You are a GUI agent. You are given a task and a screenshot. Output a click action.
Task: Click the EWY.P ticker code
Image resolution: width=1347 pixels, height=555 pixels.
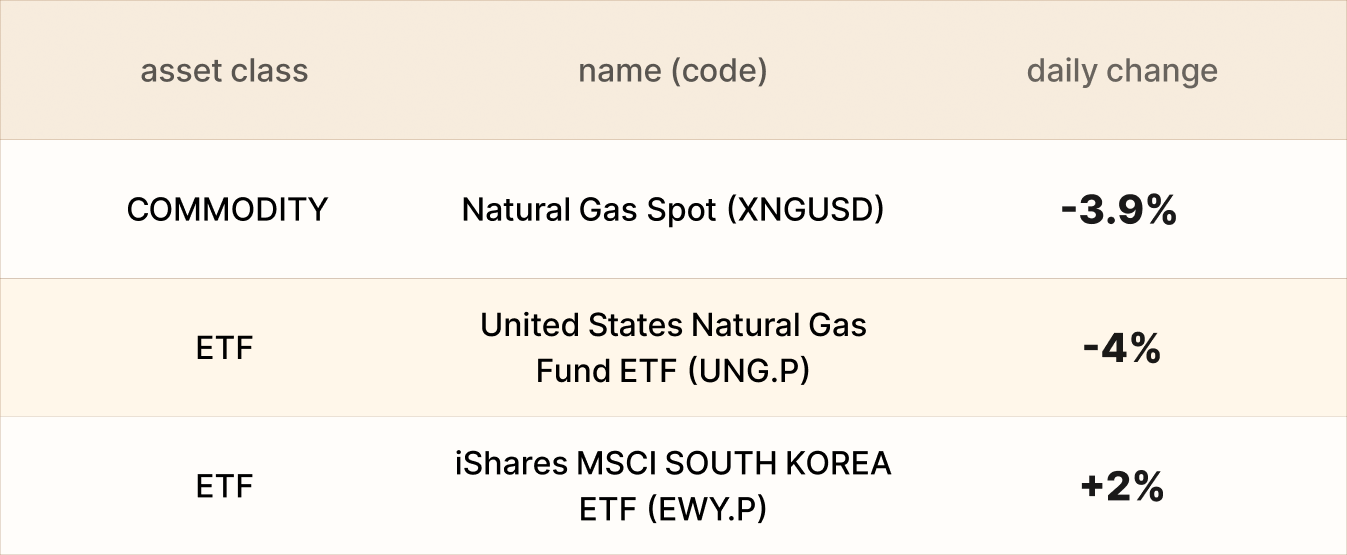pos(706,509)
